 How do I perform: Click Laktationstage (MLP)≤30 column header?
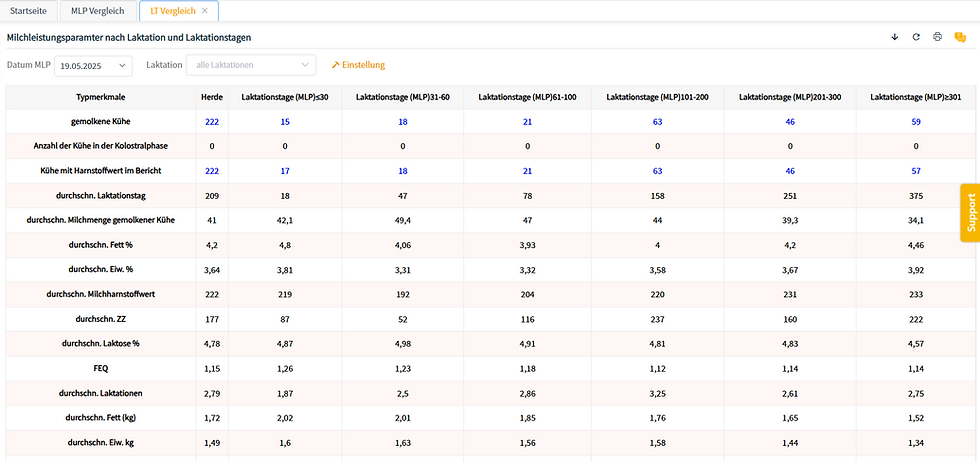point(285,97)
